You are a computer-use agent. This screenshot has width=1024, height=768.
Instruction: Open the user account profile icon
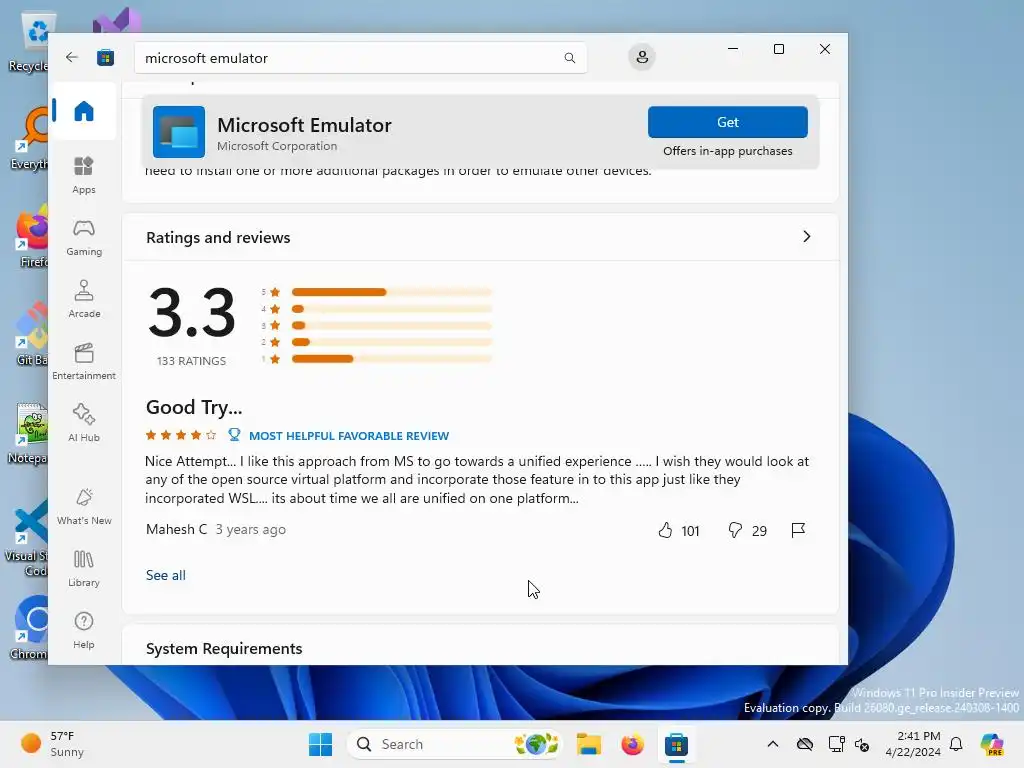(x=642, y=57)
